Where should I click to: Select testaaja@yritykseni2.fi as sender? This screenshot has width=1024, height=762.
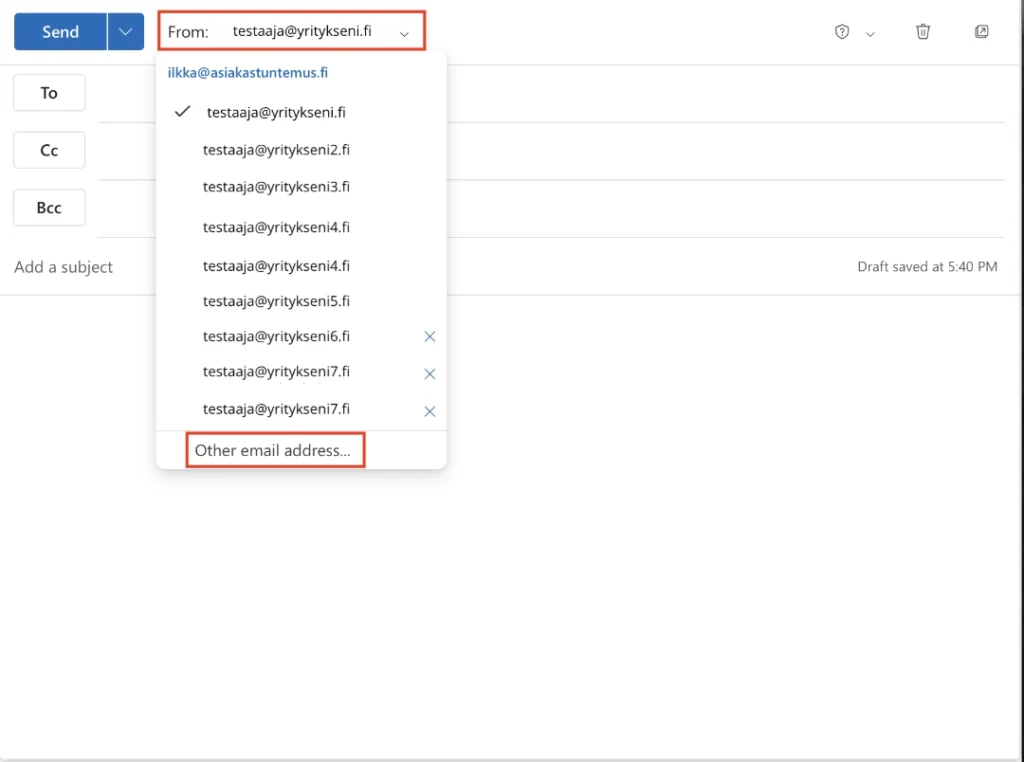tap(301, 150)
